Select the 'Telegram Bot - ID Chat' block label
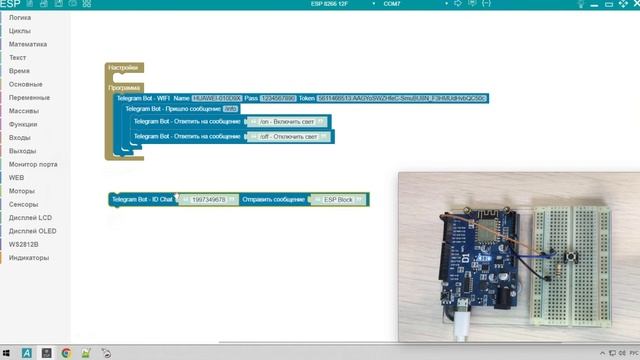This screenshot has height=360, width=640. click(x=142, y=200)
